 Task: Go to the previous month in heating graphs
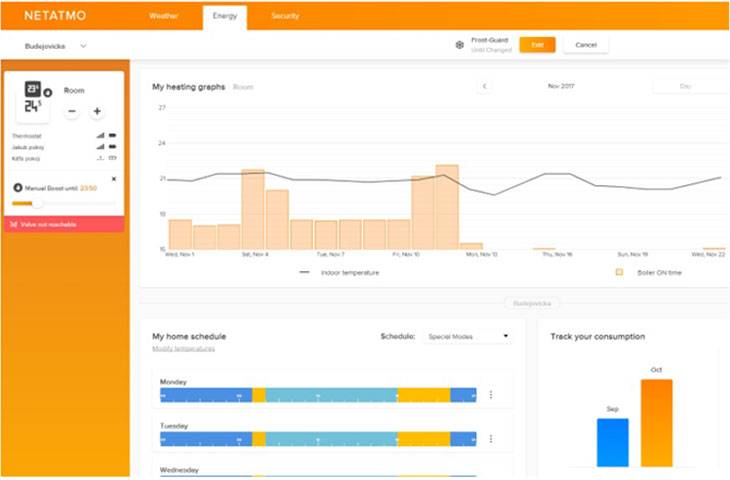pyautogui.click(x=485, y=87)
